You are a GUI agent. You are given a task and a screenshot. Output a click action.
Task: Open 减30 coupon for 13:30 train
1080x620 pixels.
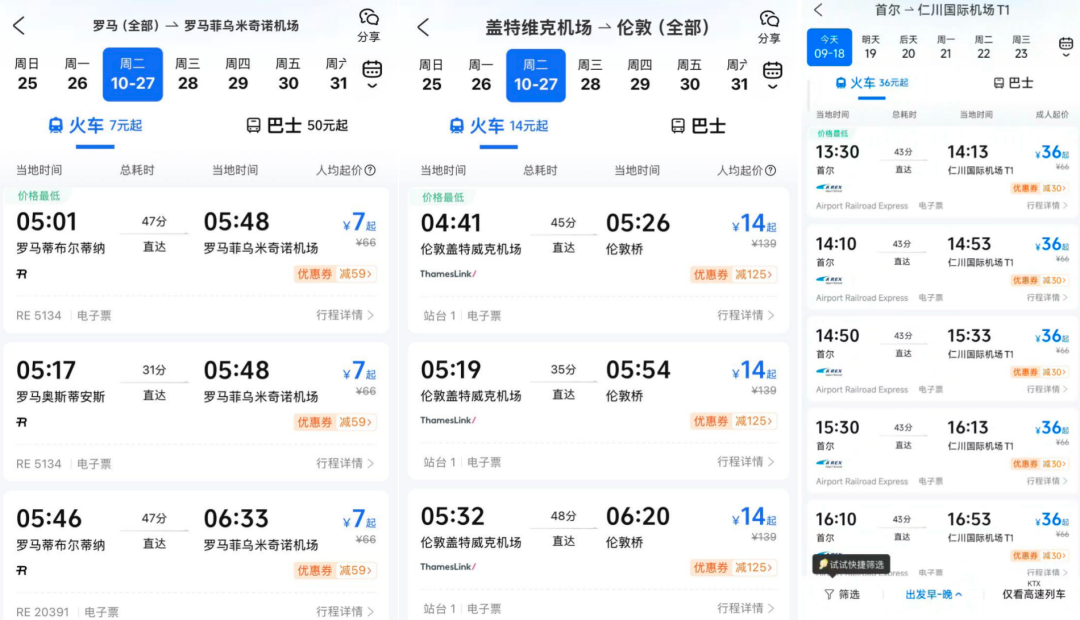pos(1039,188)
